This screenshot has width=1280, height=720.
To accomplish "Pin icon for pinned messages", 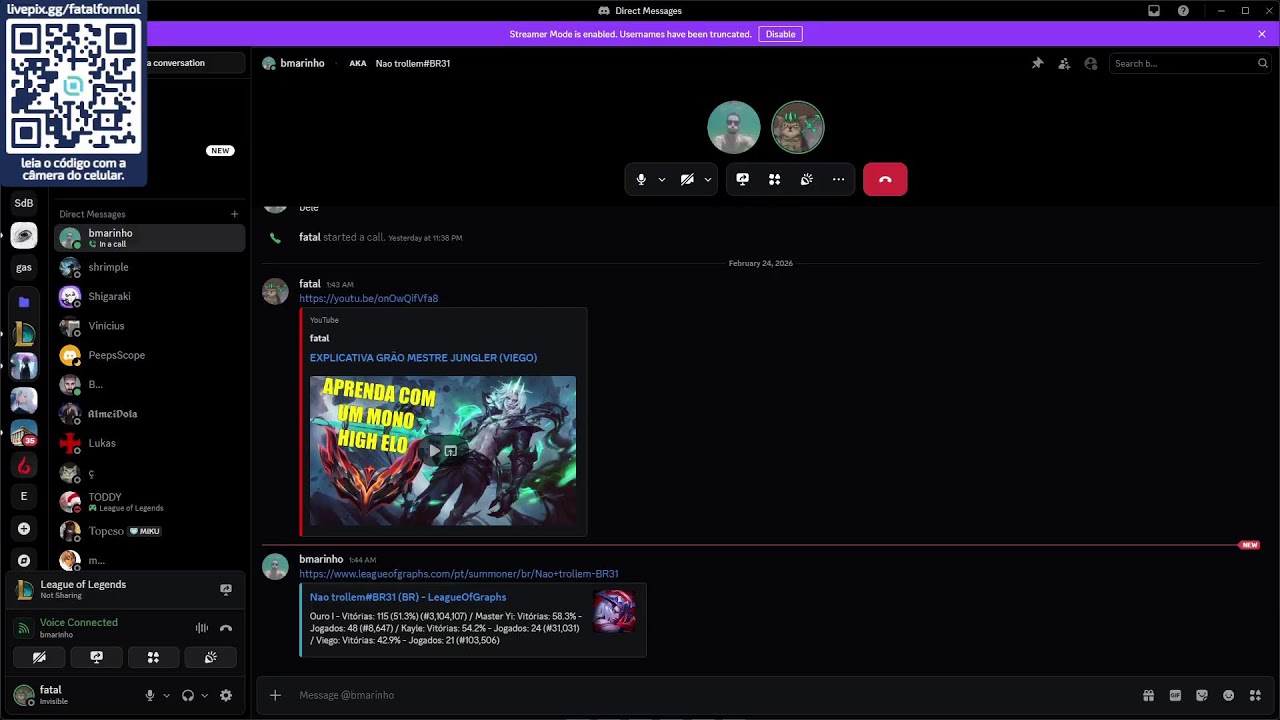I will pos(1037,63).
